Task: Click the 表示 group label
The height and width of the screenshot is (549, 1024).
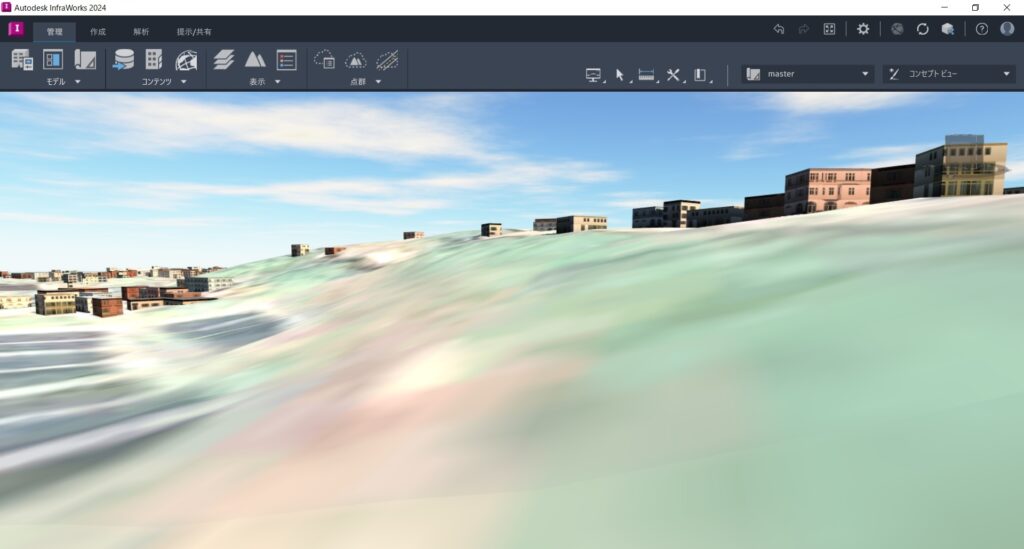Action: (257, 82)
